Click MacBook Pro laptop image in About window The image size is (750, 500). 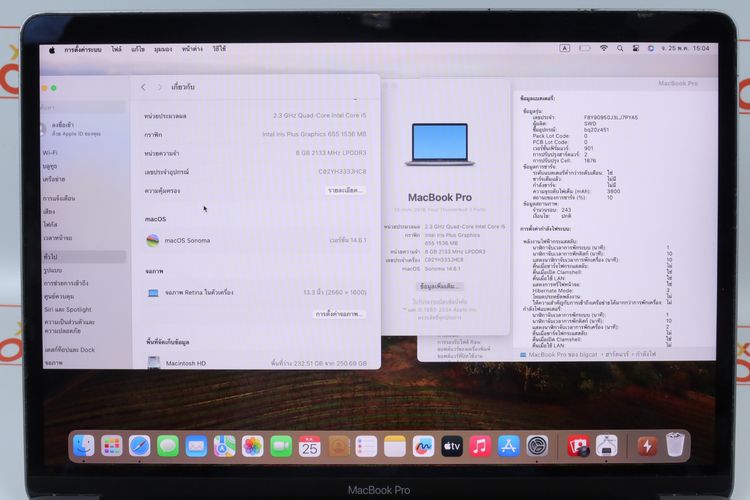tap(440, 144)
